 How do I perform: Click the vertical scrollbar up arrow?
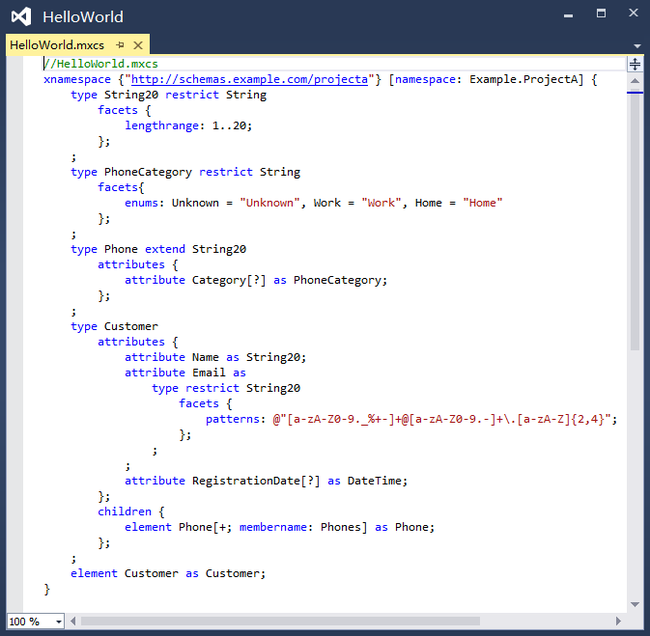(635, 81)
